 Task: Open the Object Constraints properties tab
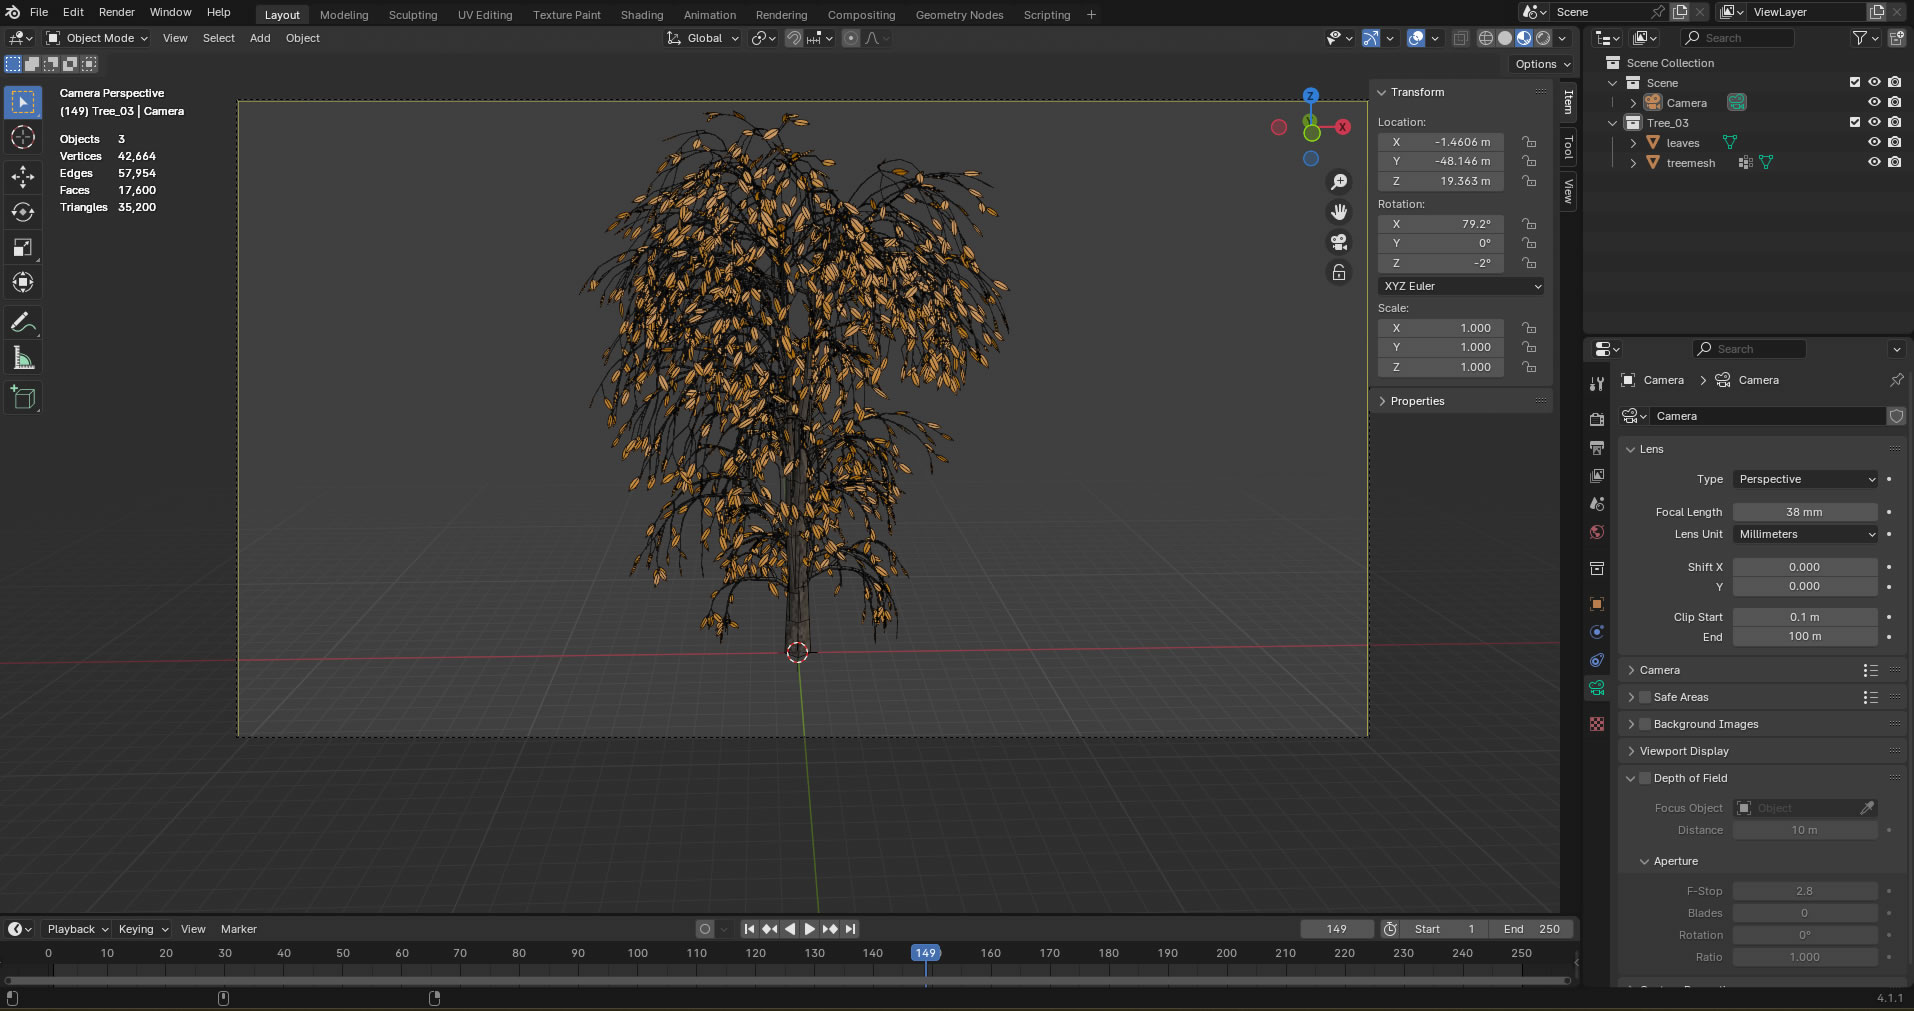tap(1597, 659)
